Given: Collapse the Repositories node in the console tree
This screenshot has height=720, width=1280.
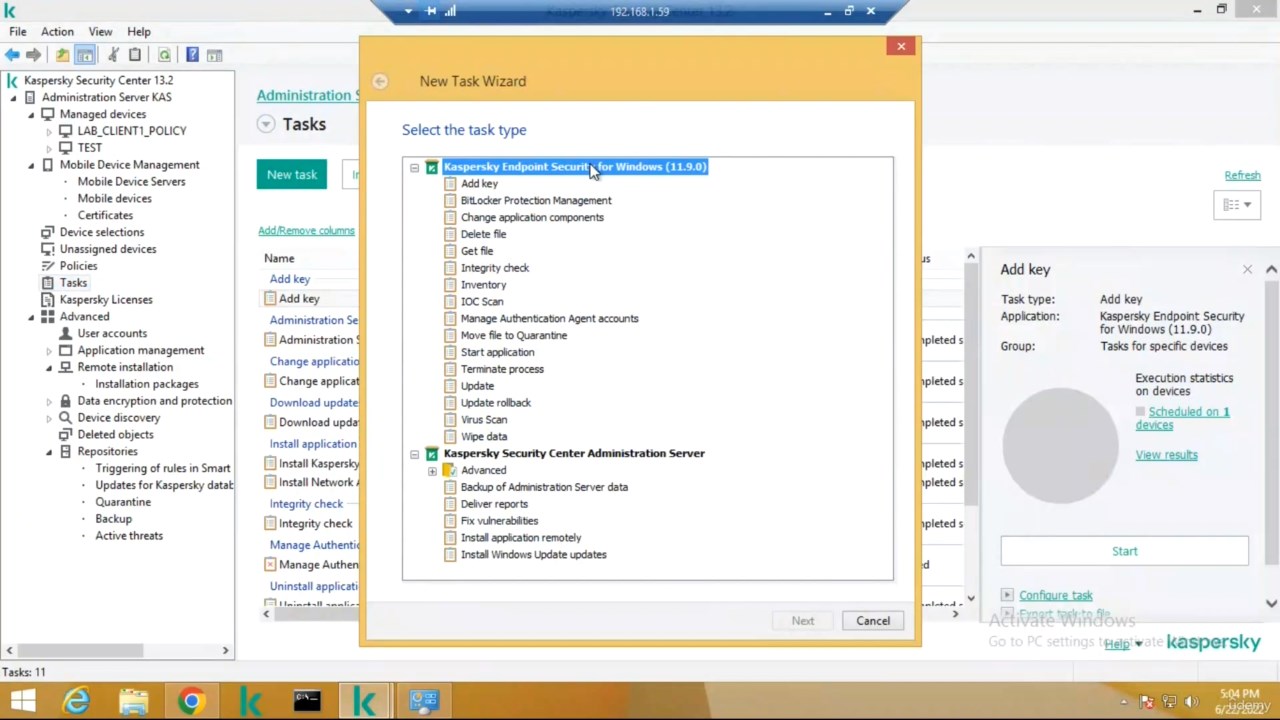Looking at the screenshot, I should 49,452.
